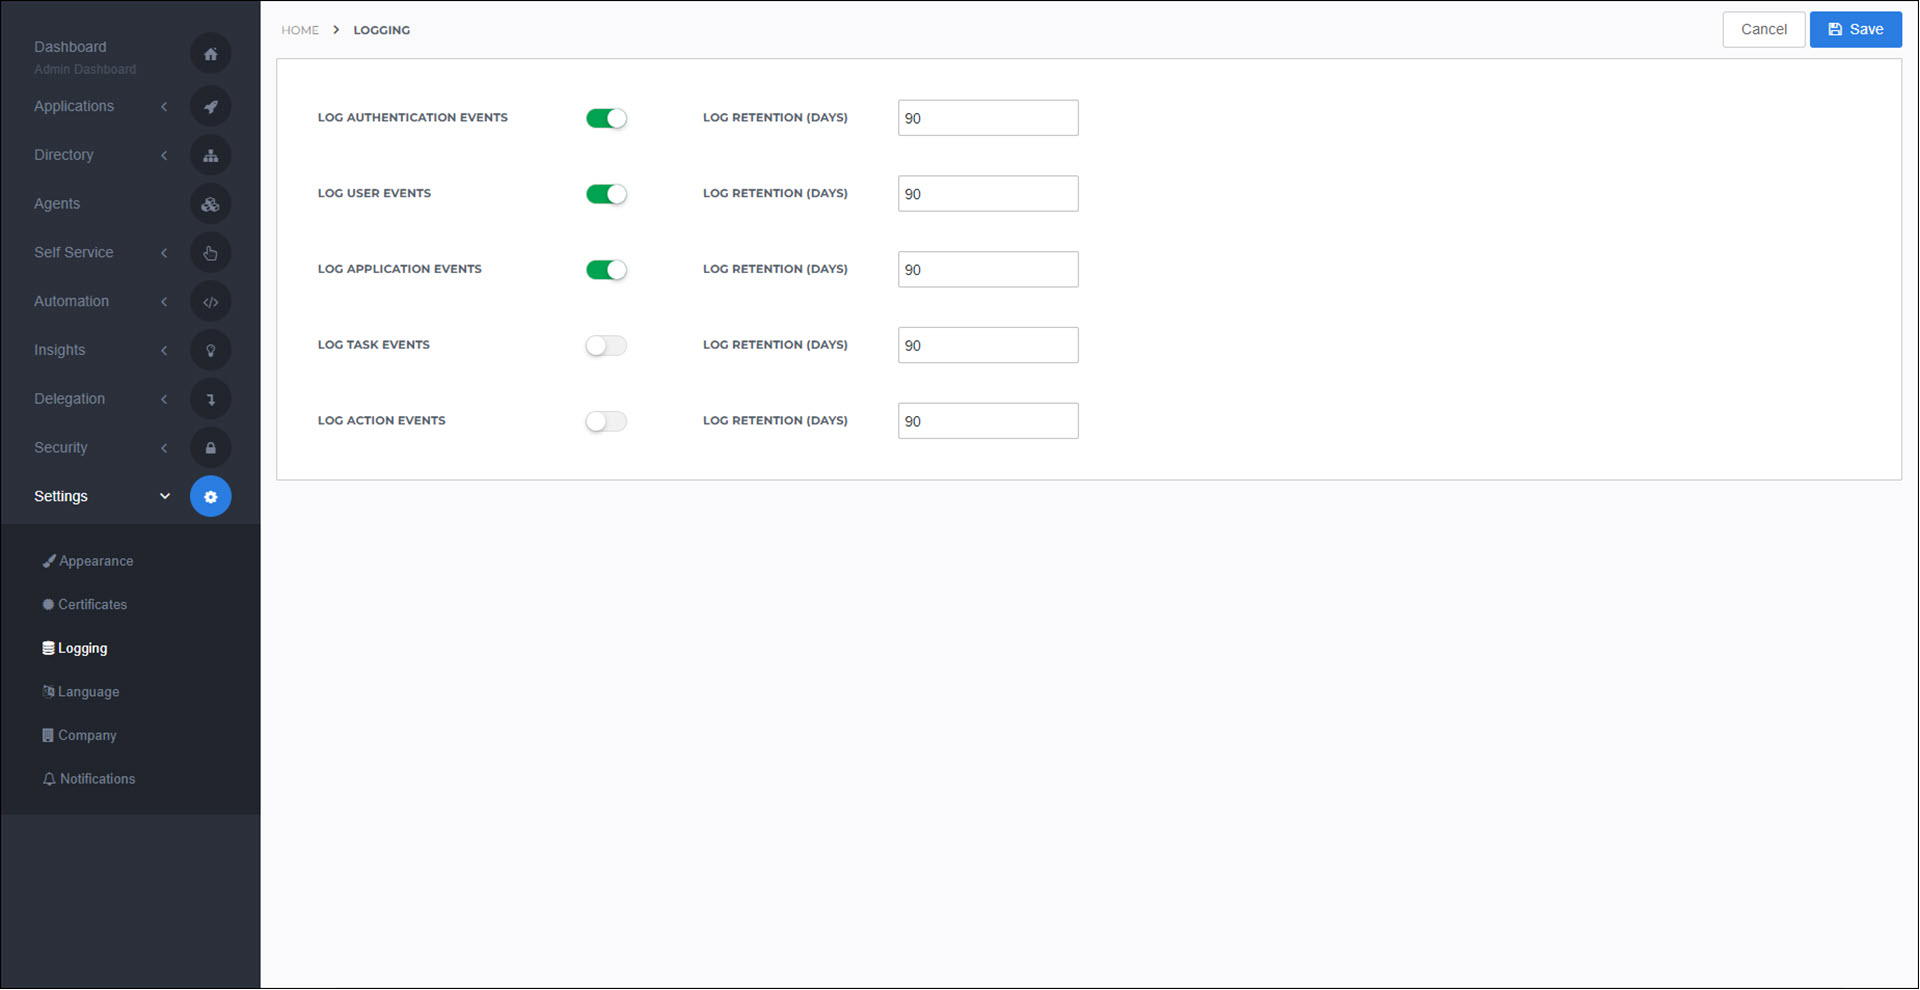Click the Directory hierarchy icon
Image resolution: width=1920 pixels, height=990 pixels.
[x=210, y=155]
